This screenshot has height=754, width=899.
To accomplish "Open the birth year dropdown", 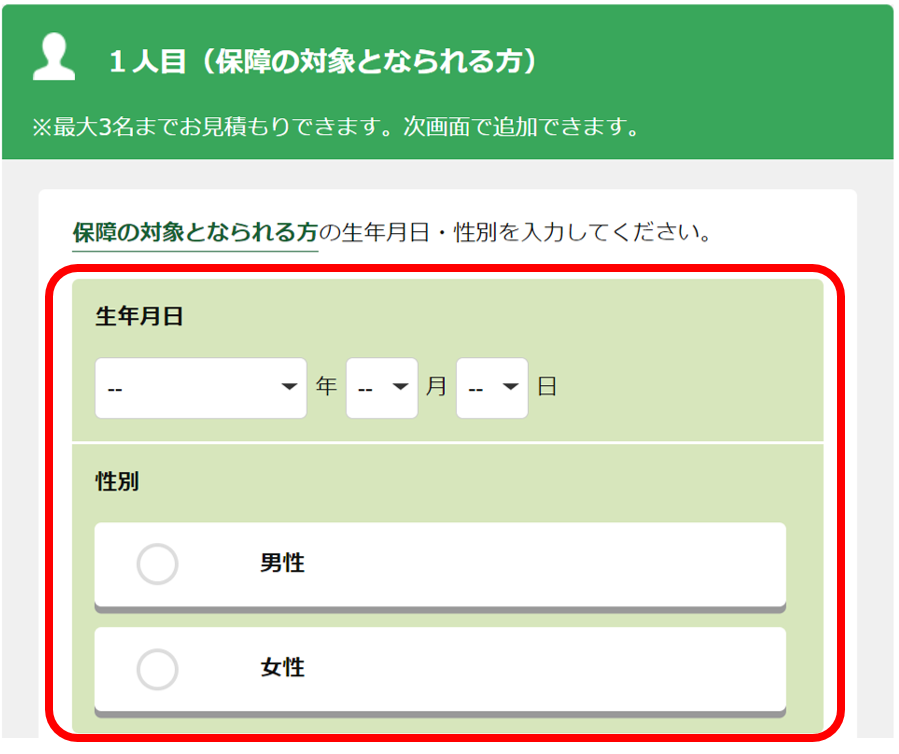I will (x=200, y=388).
